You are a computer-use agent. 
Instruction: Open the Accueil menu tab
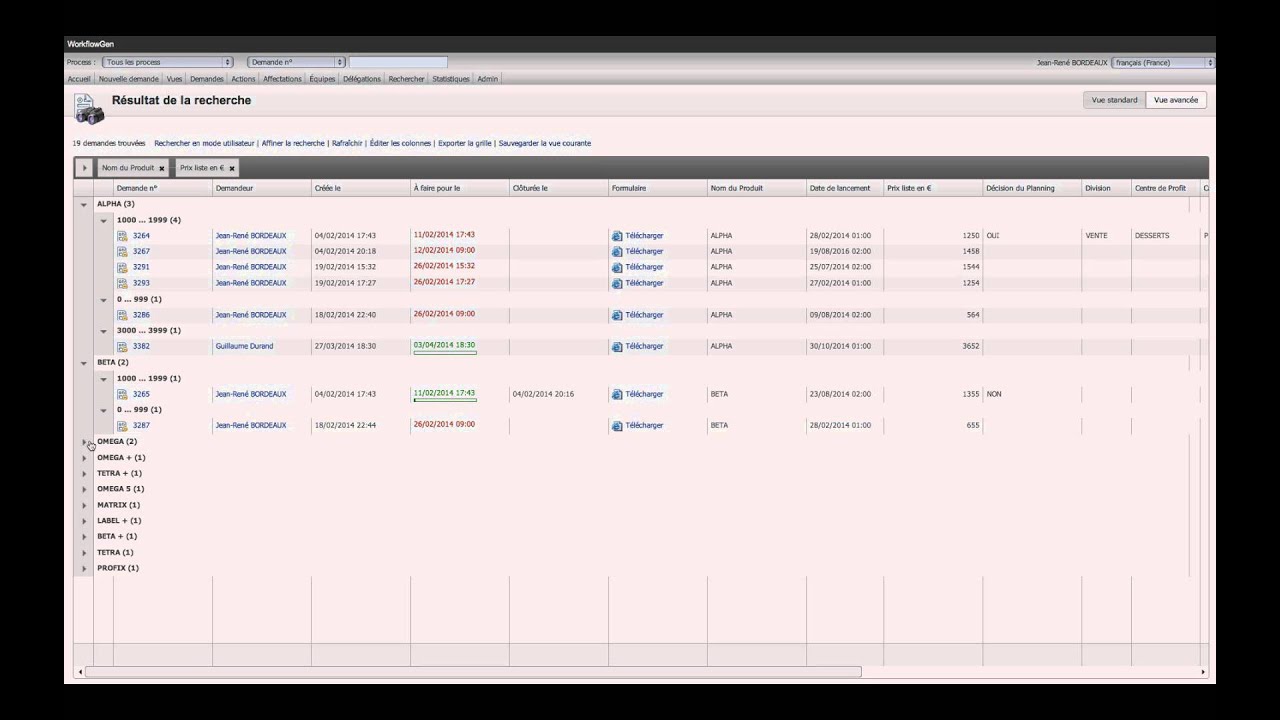[79, 79]
